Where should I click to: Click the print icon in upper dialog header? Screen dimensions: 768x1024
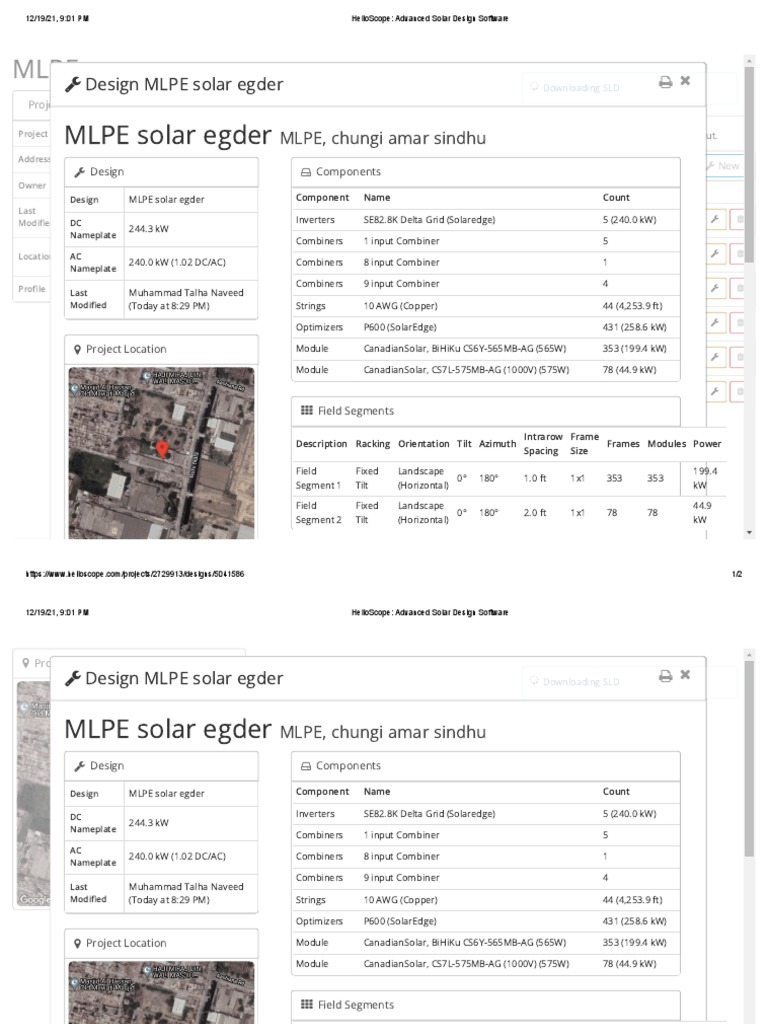point(665,82)
